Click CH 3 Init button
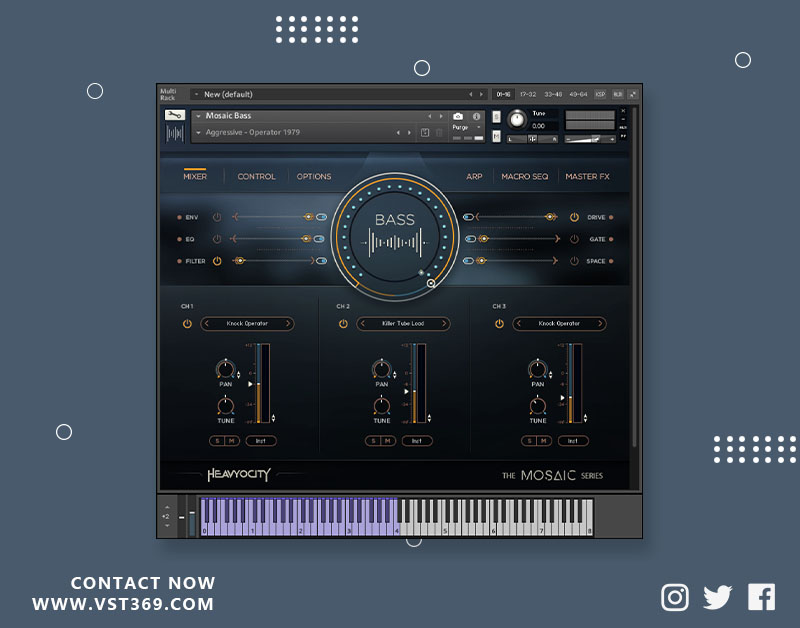The height and width of the screenshot is (628, 800). coord(572,441)
